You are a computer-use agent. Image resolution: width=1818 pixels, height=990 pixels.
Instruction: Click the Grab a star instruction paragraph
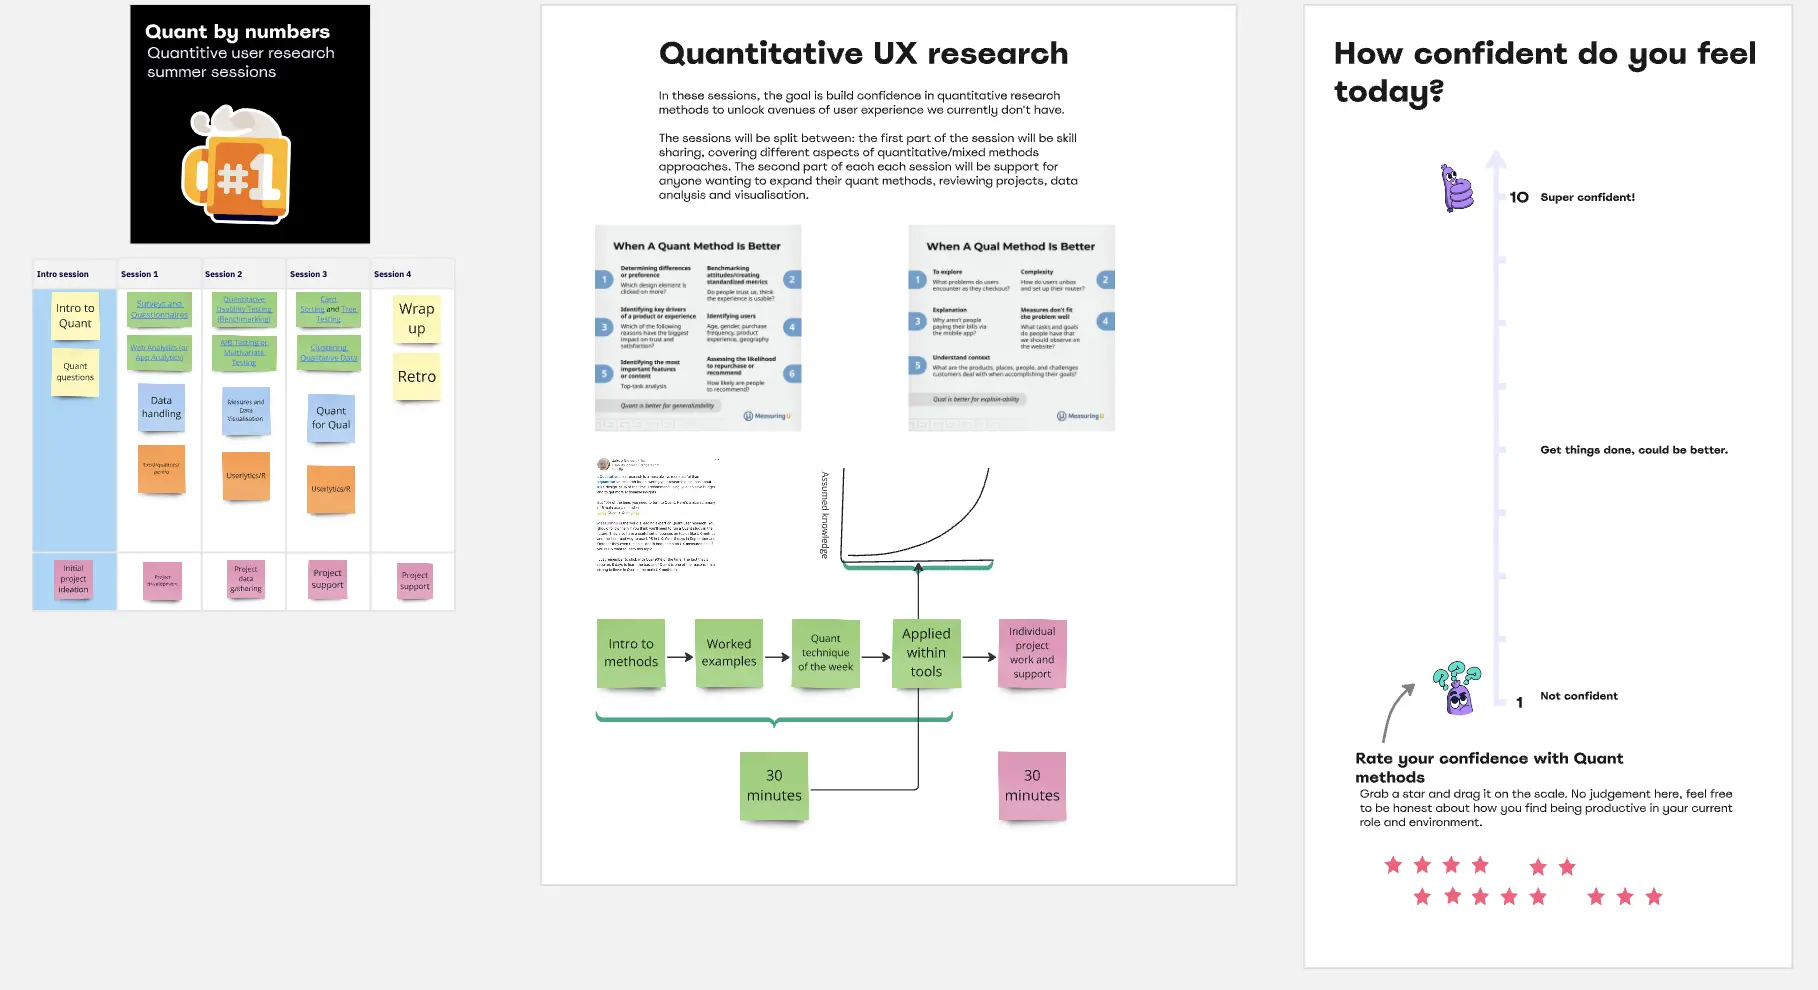[1546, 808]
